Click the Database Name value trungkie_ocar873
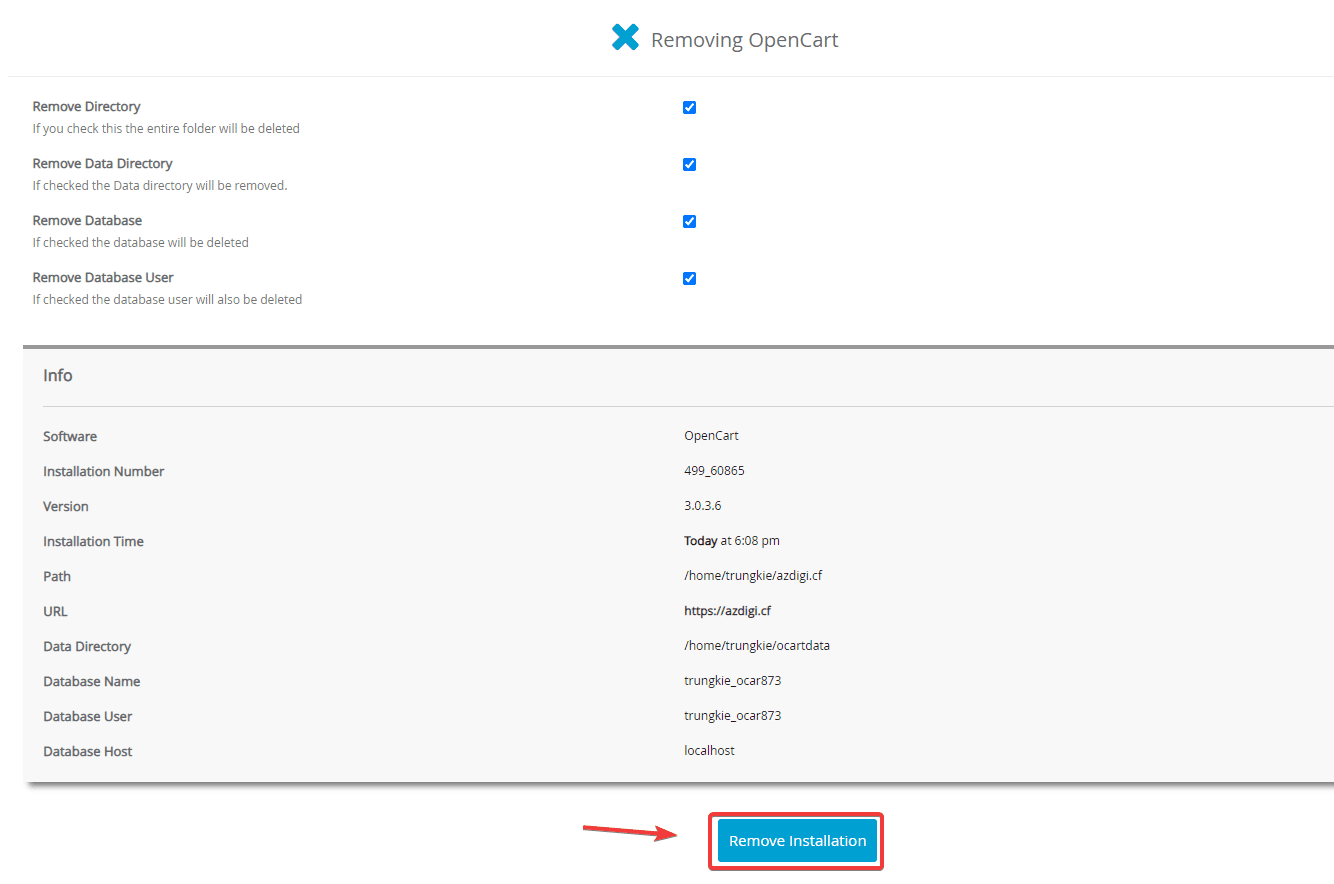Screen dimensions: 1334x884 tap(732, 681)
